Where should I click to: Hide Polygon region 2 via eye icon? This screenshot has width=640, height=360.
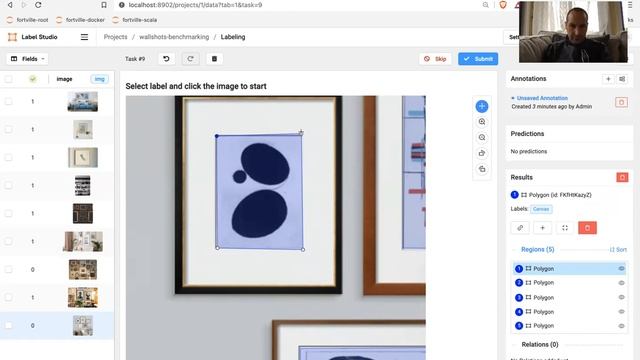(621, 283)
